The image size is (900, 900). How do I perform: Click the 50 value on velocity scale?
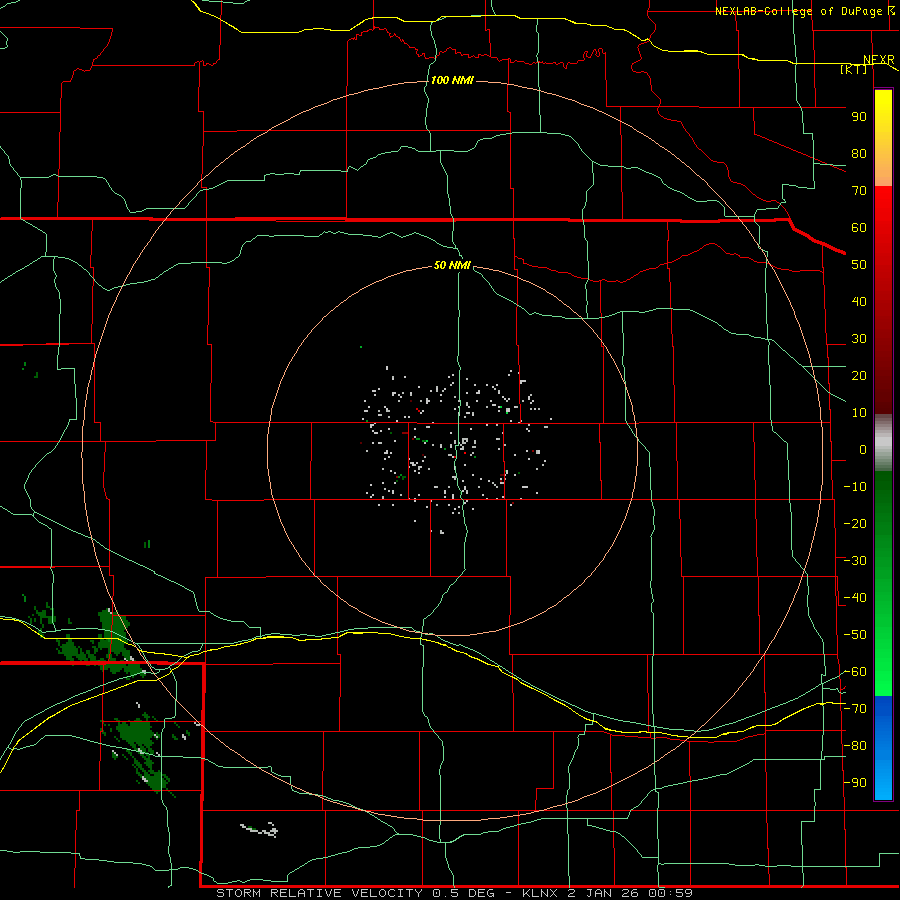pos(859,265)
